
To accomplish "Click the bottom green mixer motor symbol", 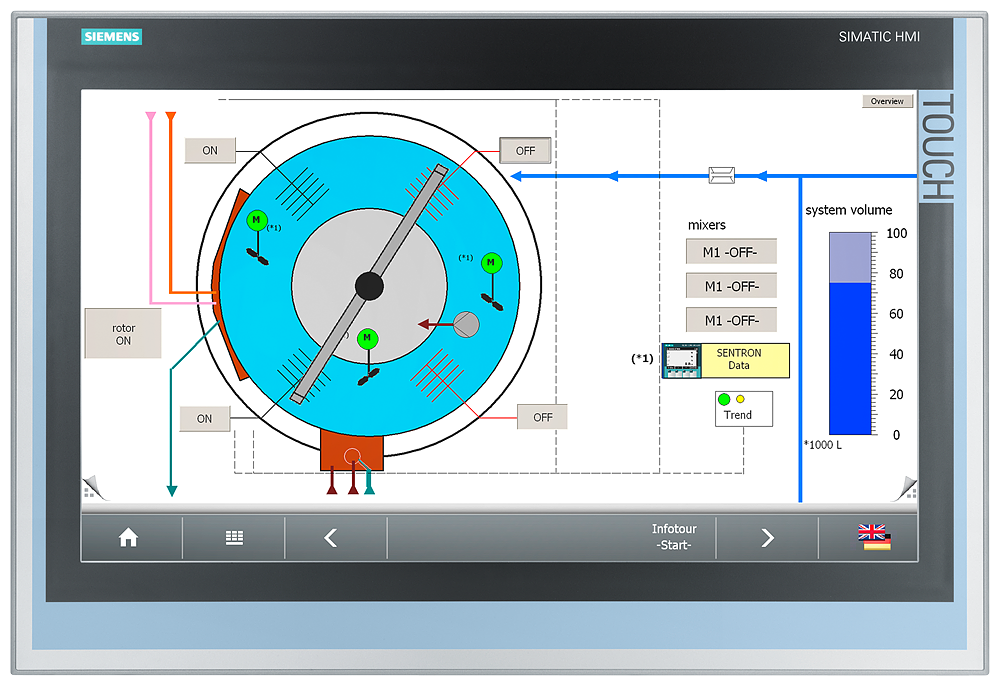I will [368, 338].
